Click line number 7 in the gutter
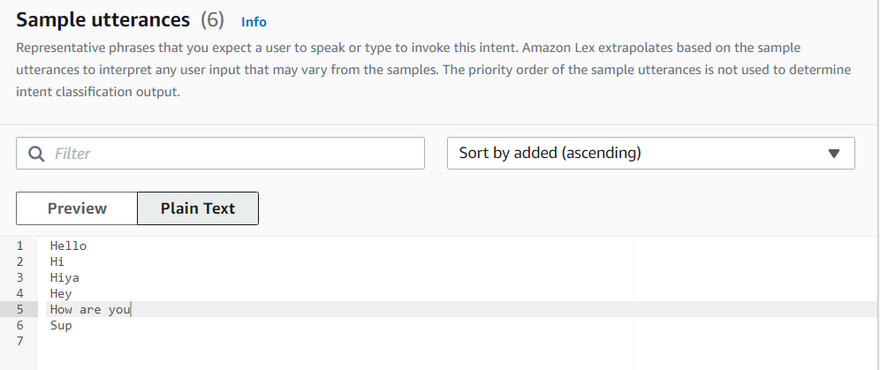The width and height of the screenshot is (880, 370). click(x=20, y=341)
